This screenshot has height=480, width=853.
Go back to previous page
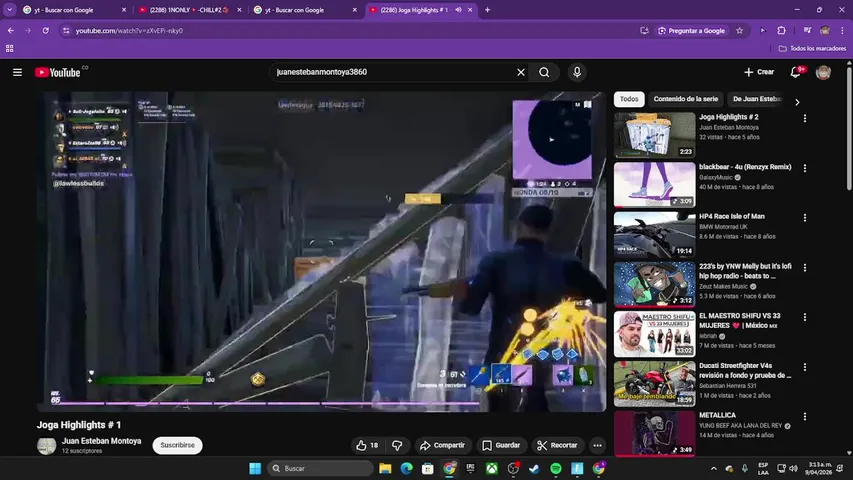coord(11,30)
